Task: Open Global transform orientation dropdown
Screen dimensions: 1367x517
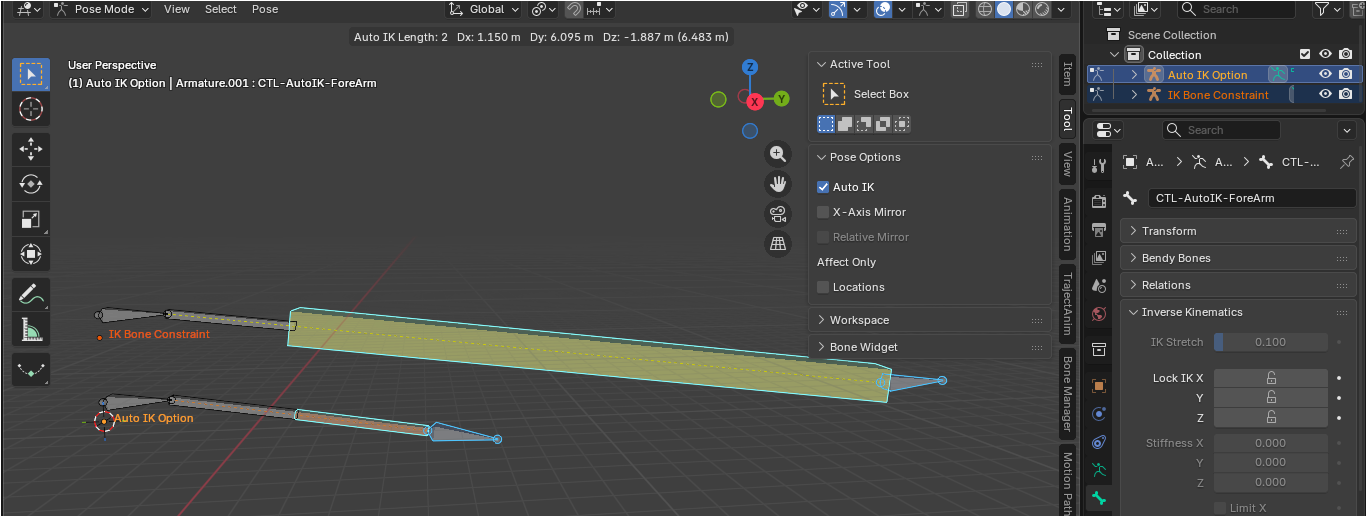Action: coord(484,9)
